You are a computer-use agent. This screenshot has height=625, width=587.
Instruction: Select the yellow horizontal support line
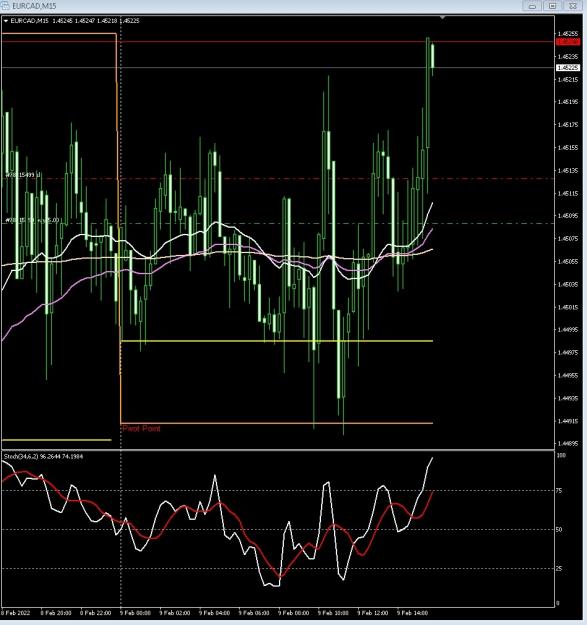(x=277, y=341)
